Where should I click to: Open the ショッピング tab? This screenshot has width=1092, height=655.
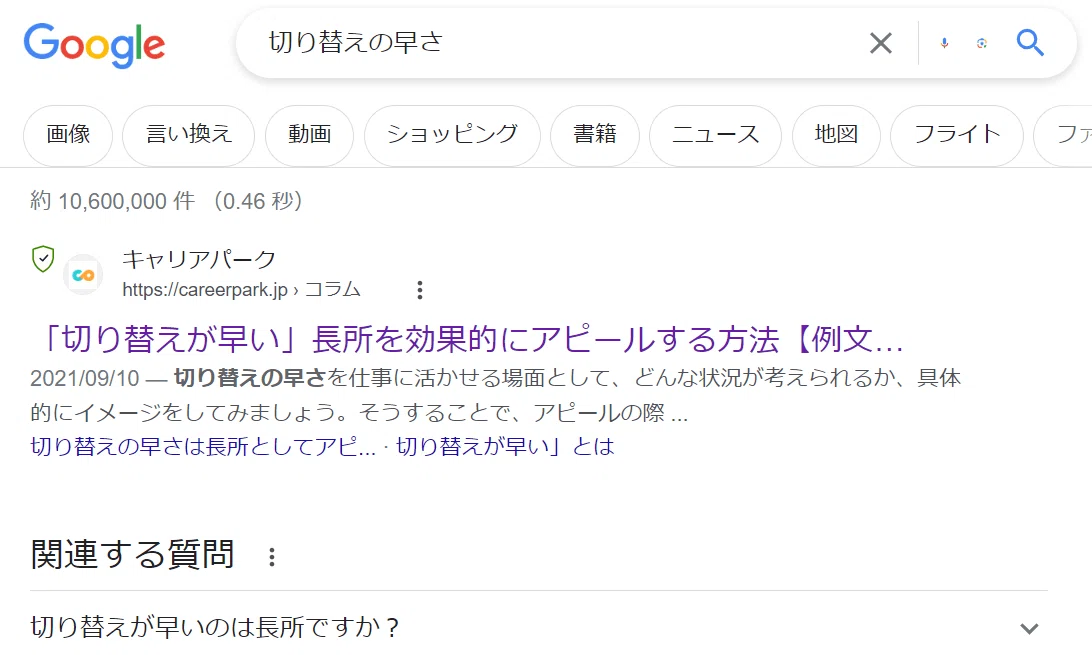(x=453, y=135)
